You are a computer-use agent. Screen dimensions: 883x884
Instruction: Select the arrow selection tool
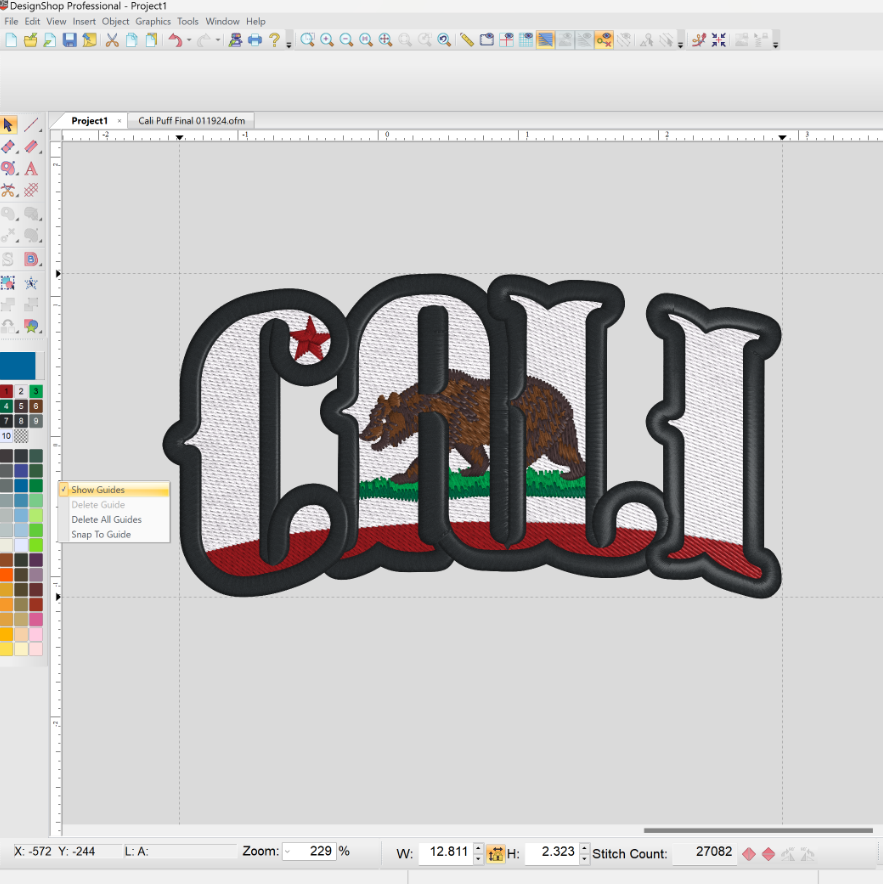(9, 125)
